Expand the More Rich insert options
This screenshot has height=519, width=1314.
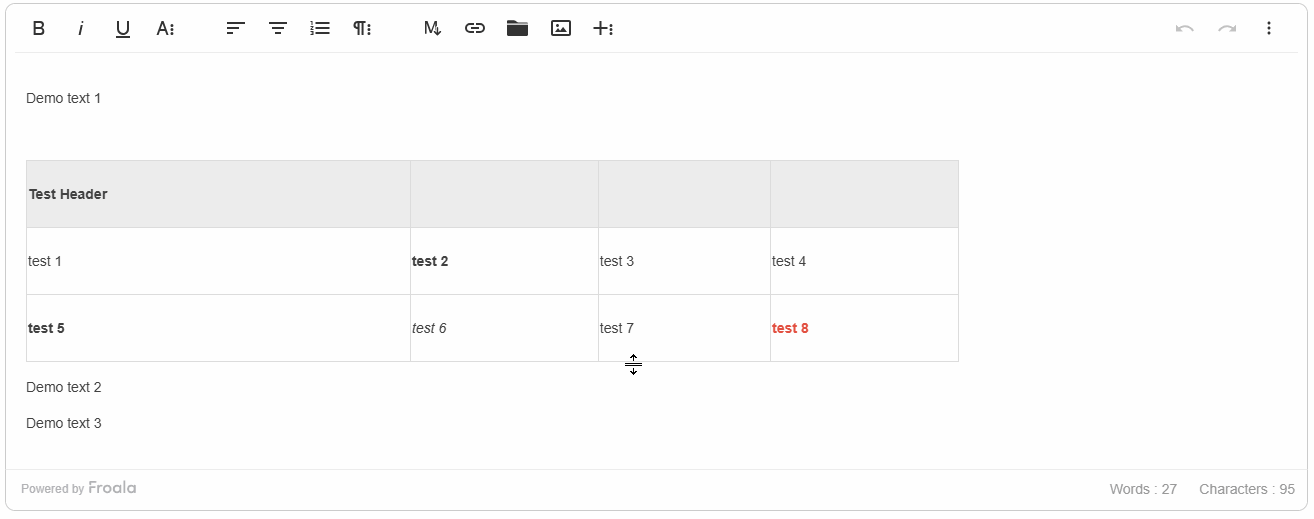[603, 28]
